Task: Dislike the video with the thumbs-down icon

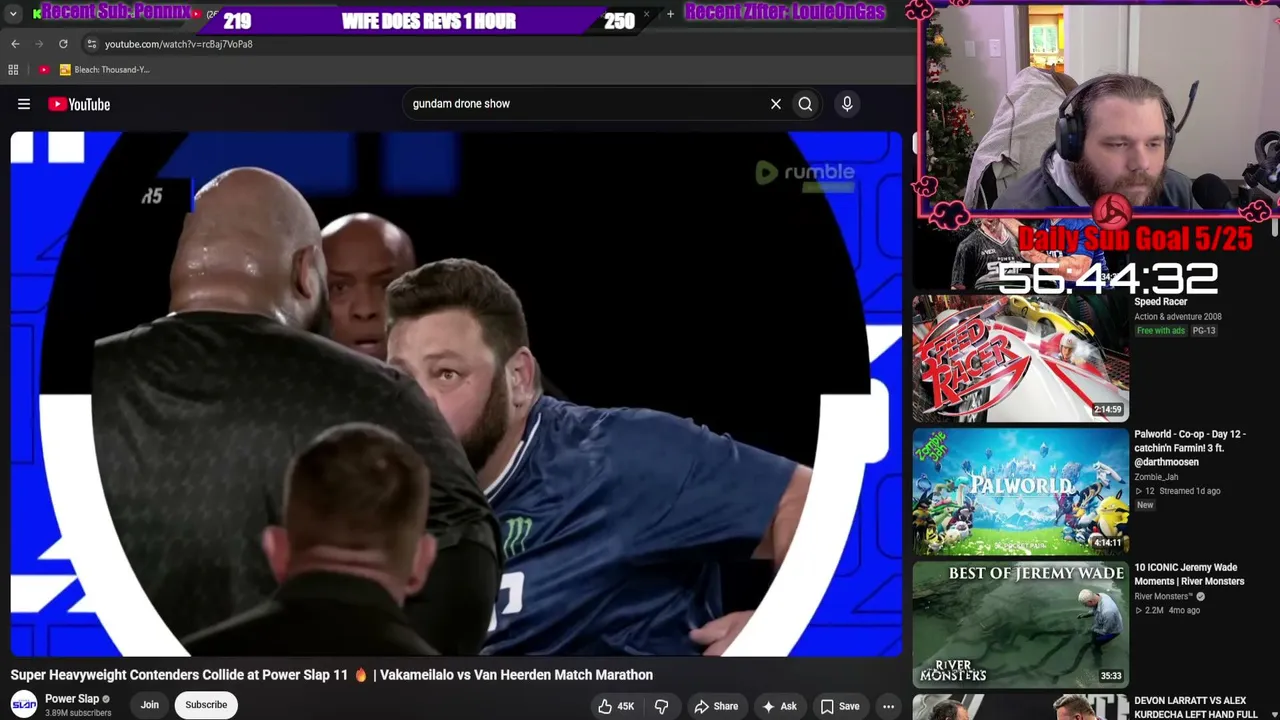Action: click(661, 707)
